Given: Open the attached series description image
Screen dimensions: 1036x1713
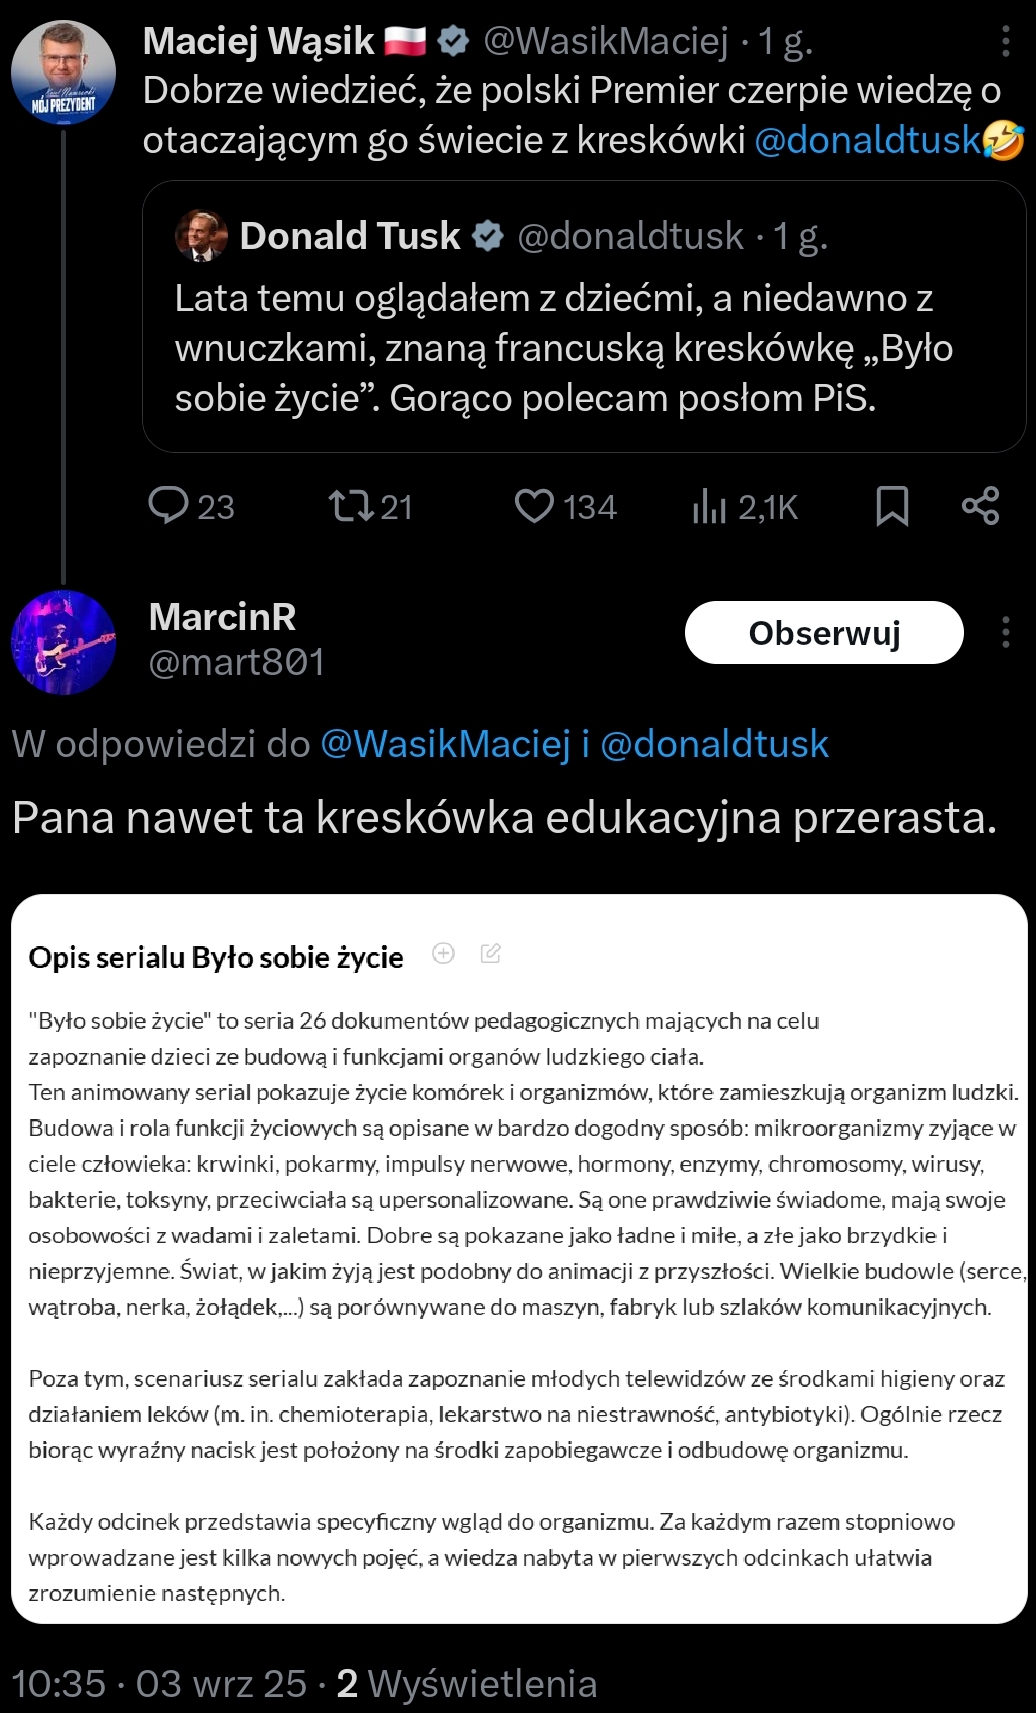Looking at the screenshot, I should tap(518, 1258).
